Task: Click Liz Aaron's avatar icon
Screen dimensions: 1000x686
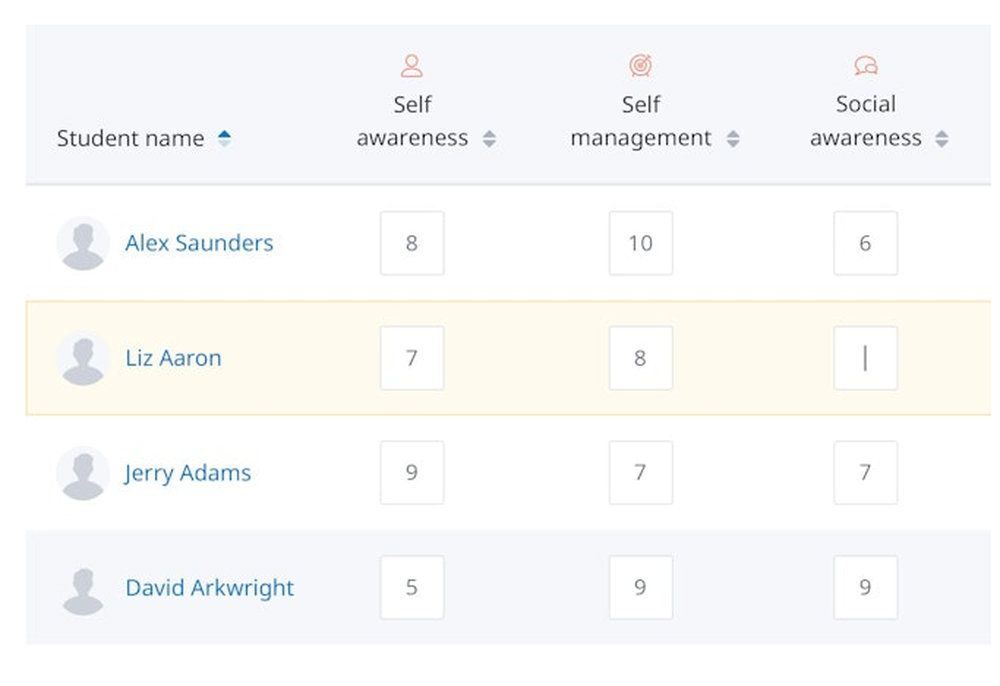Action: [83, 358]
